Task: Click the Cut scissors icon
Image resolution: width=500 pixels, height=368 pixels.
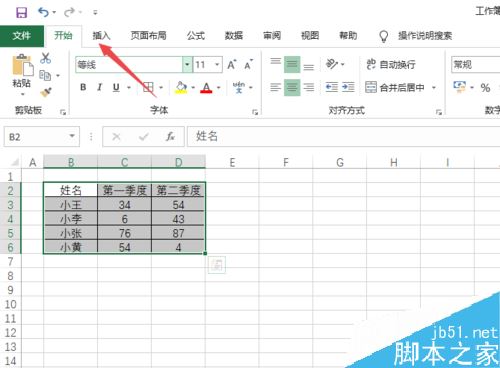Action: tap(45, 58)
